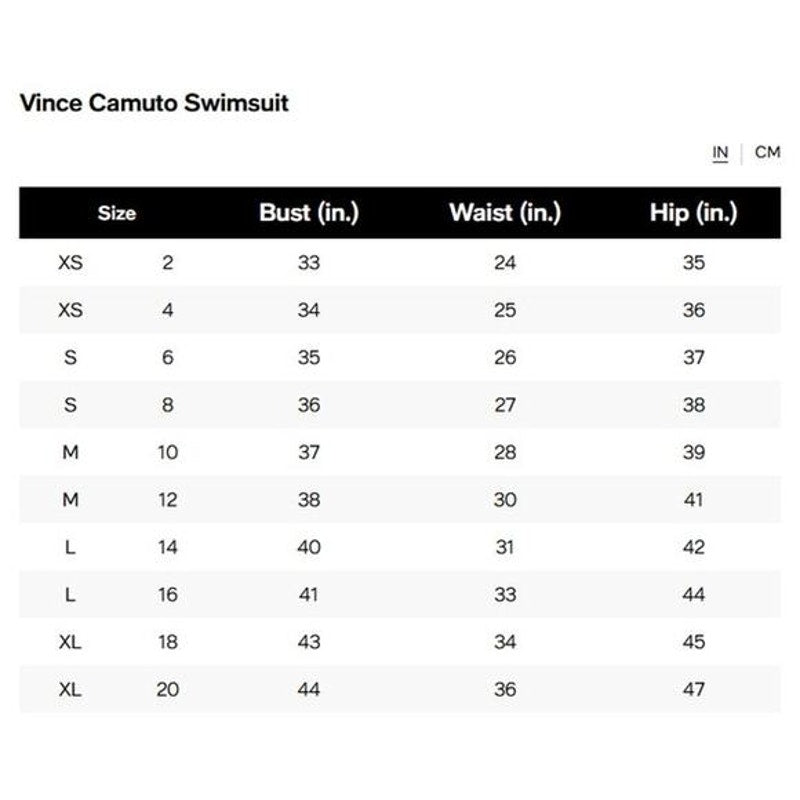This screenshot has width=800, height=800.
Task: Click the XL label in size 20 row
Action: click(70, 689)
